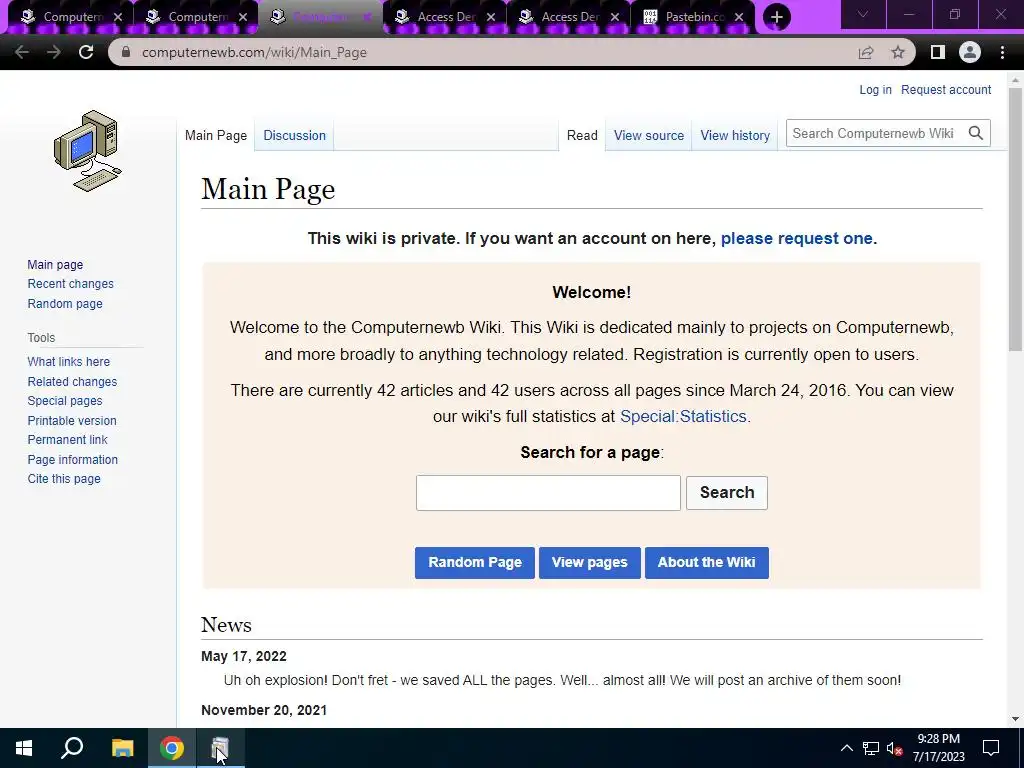
Task: Open the View history tab
Action: coord(735,135)
